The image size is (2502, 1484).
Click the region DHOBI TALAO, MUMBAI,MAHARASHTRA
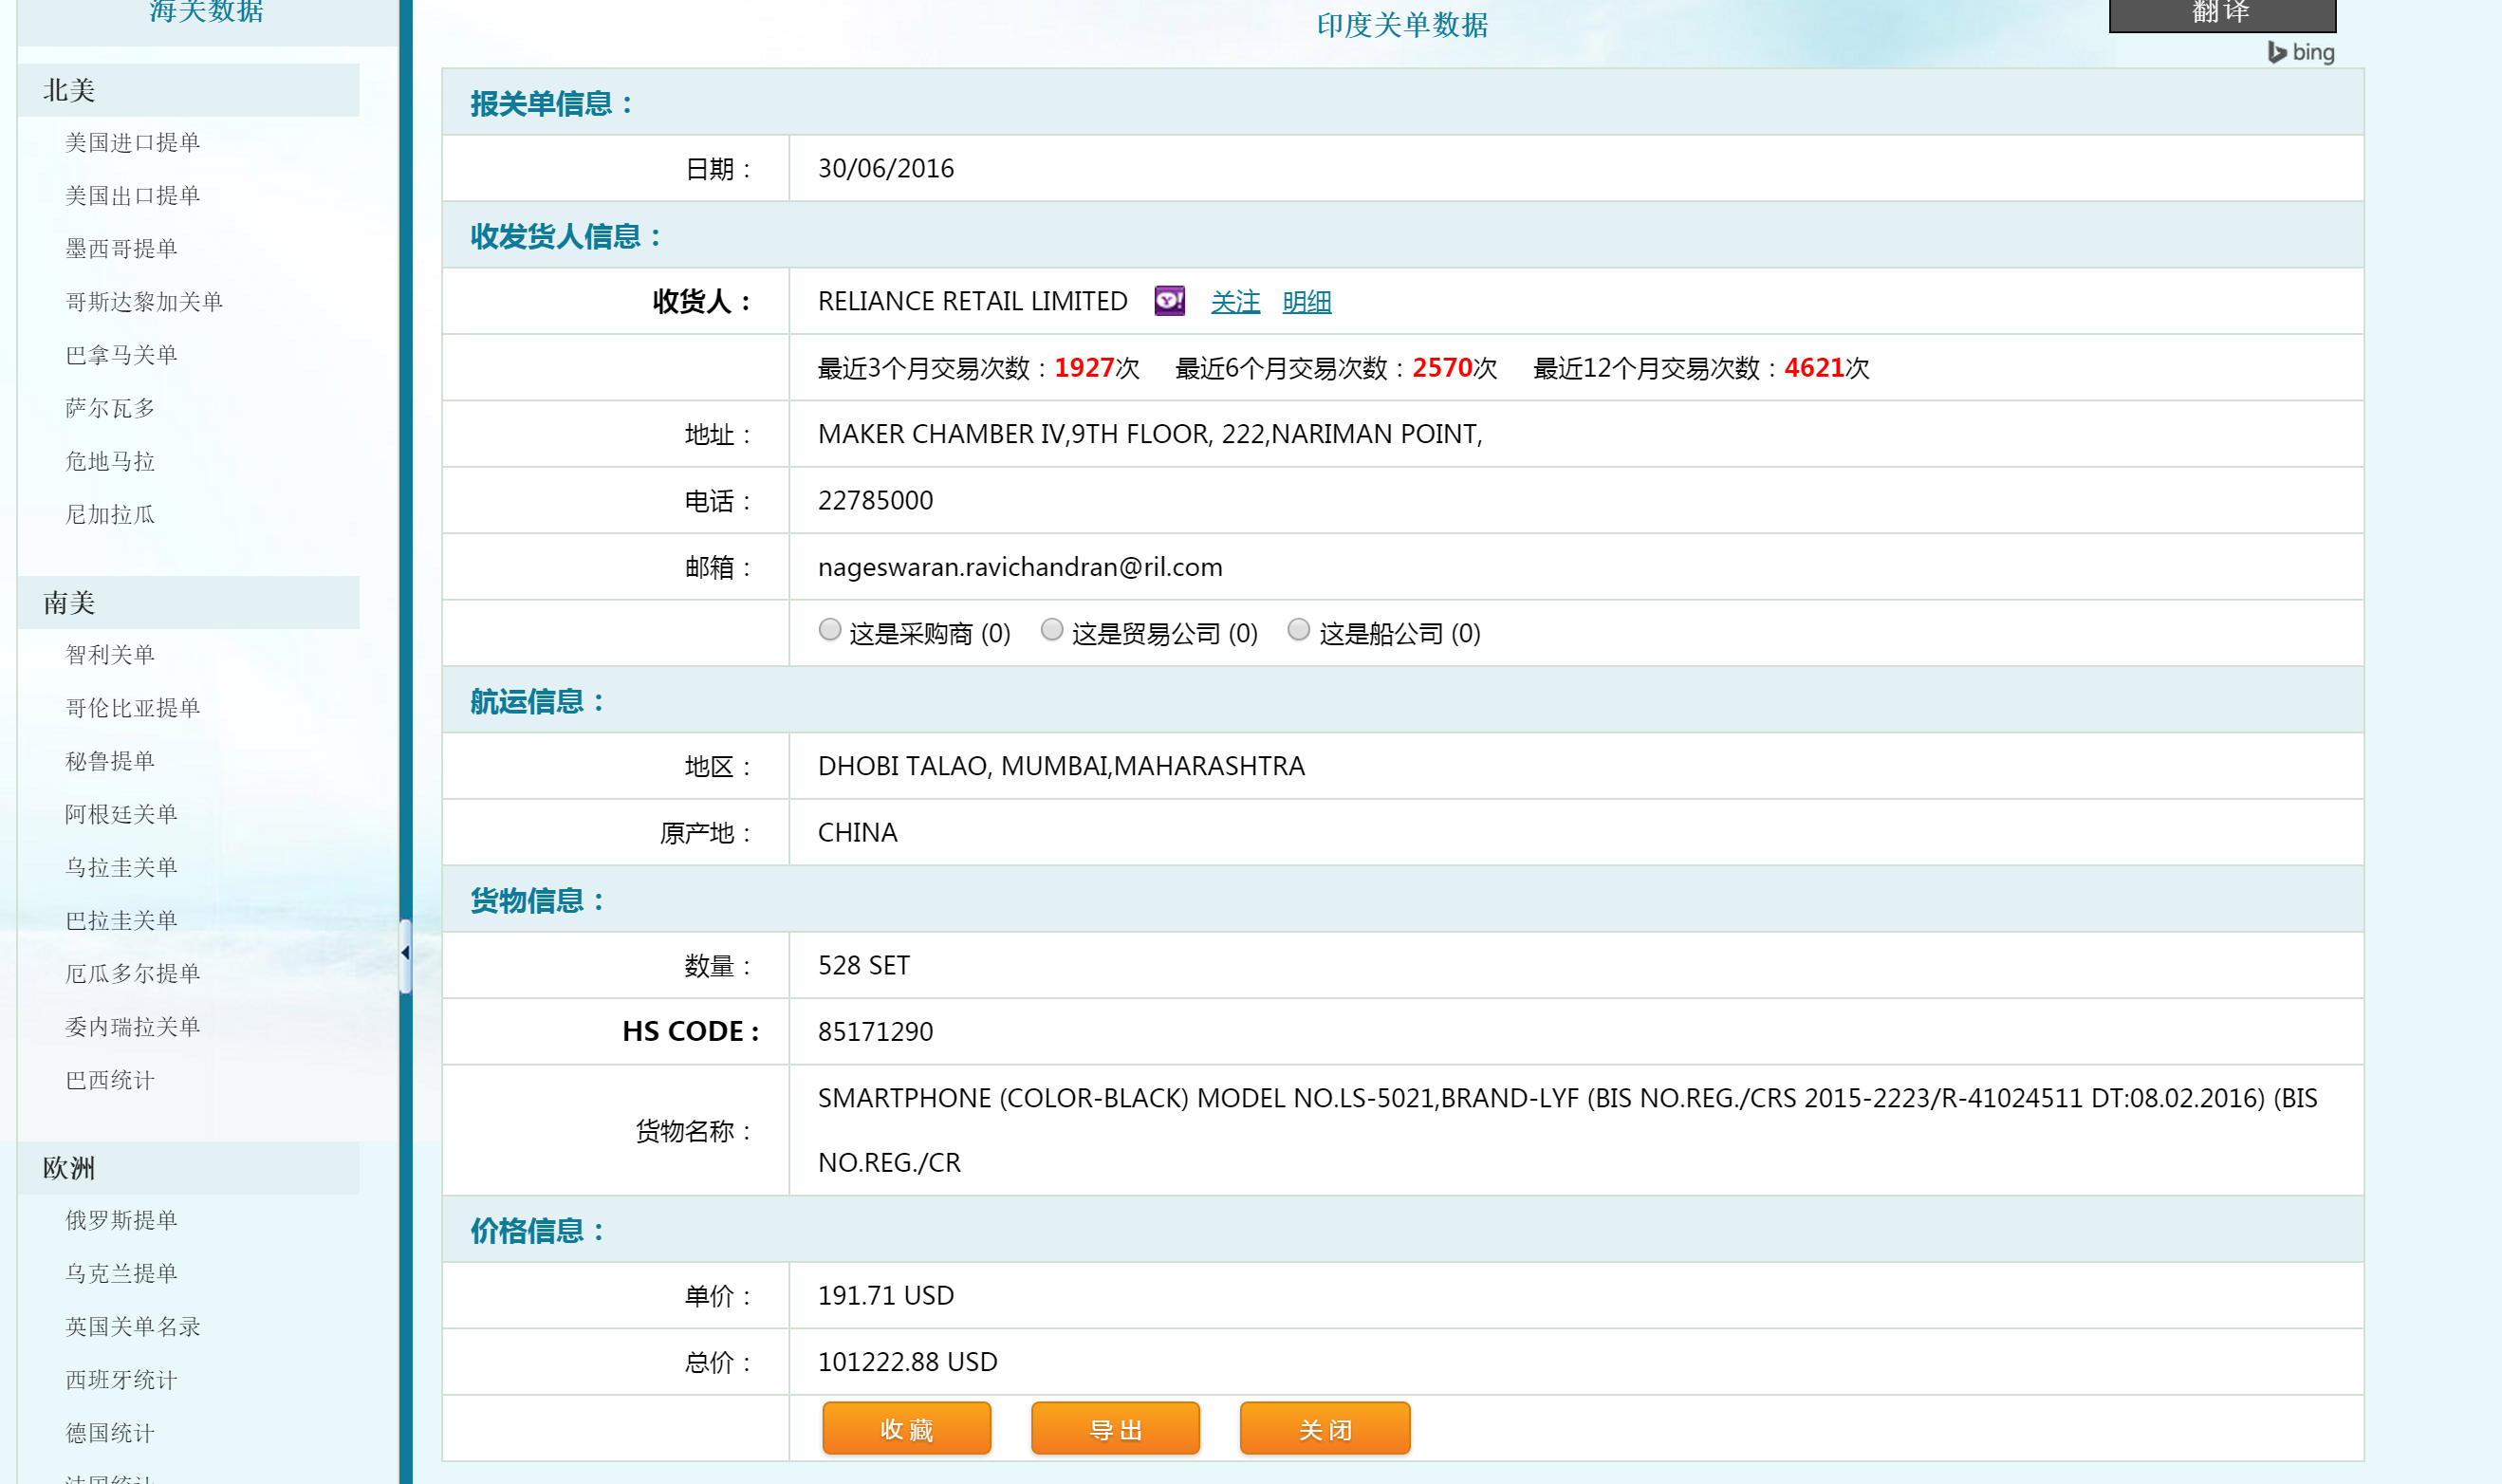(x=1061, y=766)
